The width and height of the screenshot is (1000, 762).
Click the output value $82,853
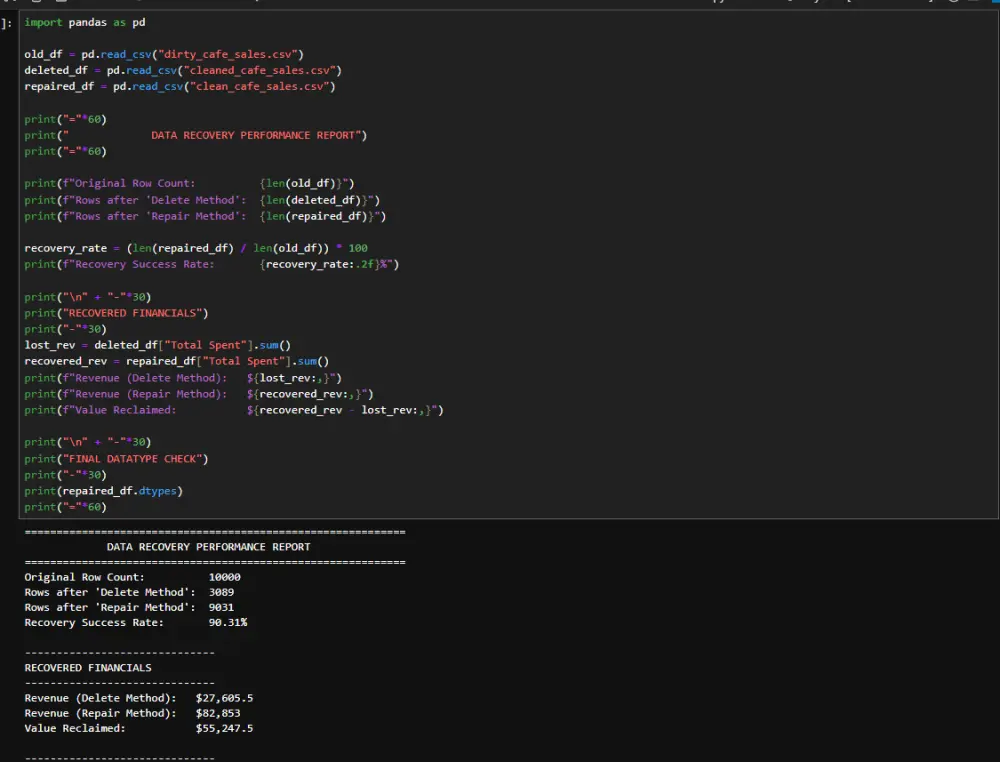(218, 714)
